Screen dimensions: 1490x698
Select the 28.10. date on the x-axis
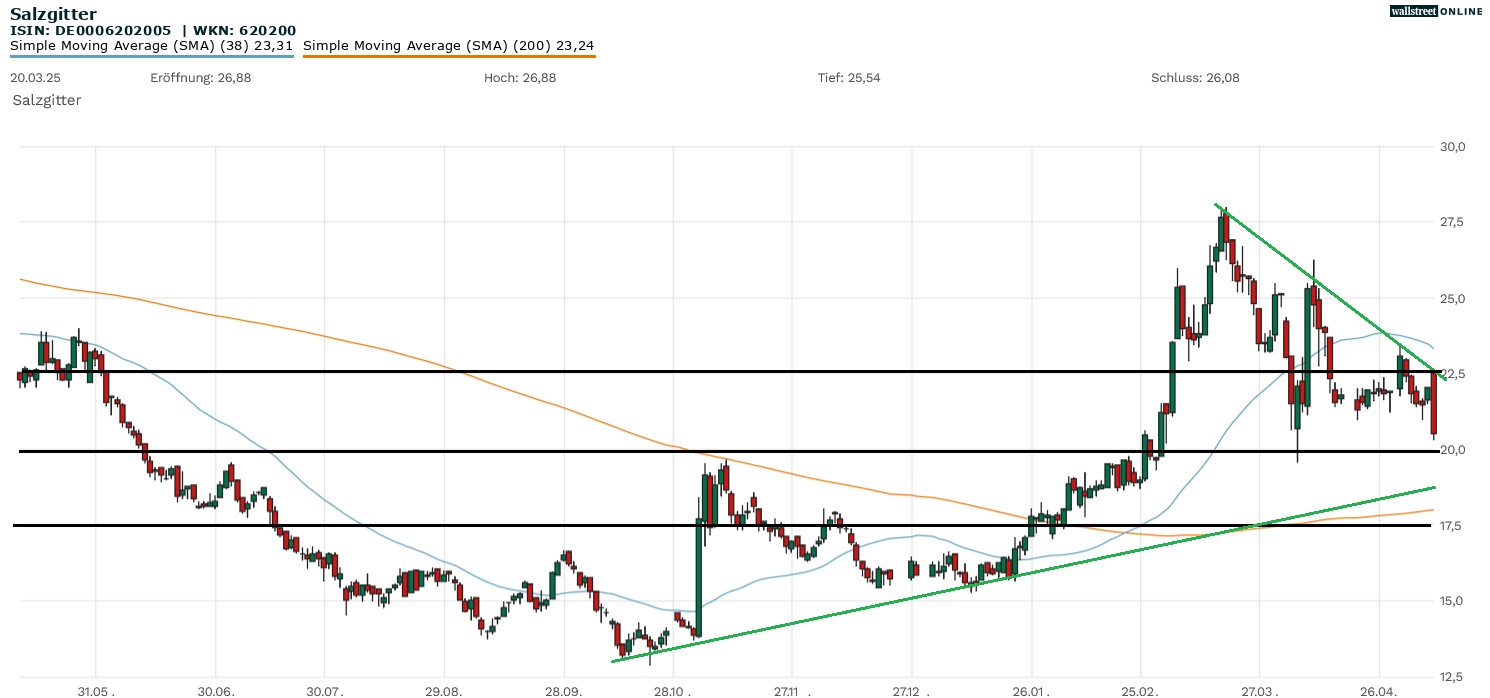pos(672,691)
